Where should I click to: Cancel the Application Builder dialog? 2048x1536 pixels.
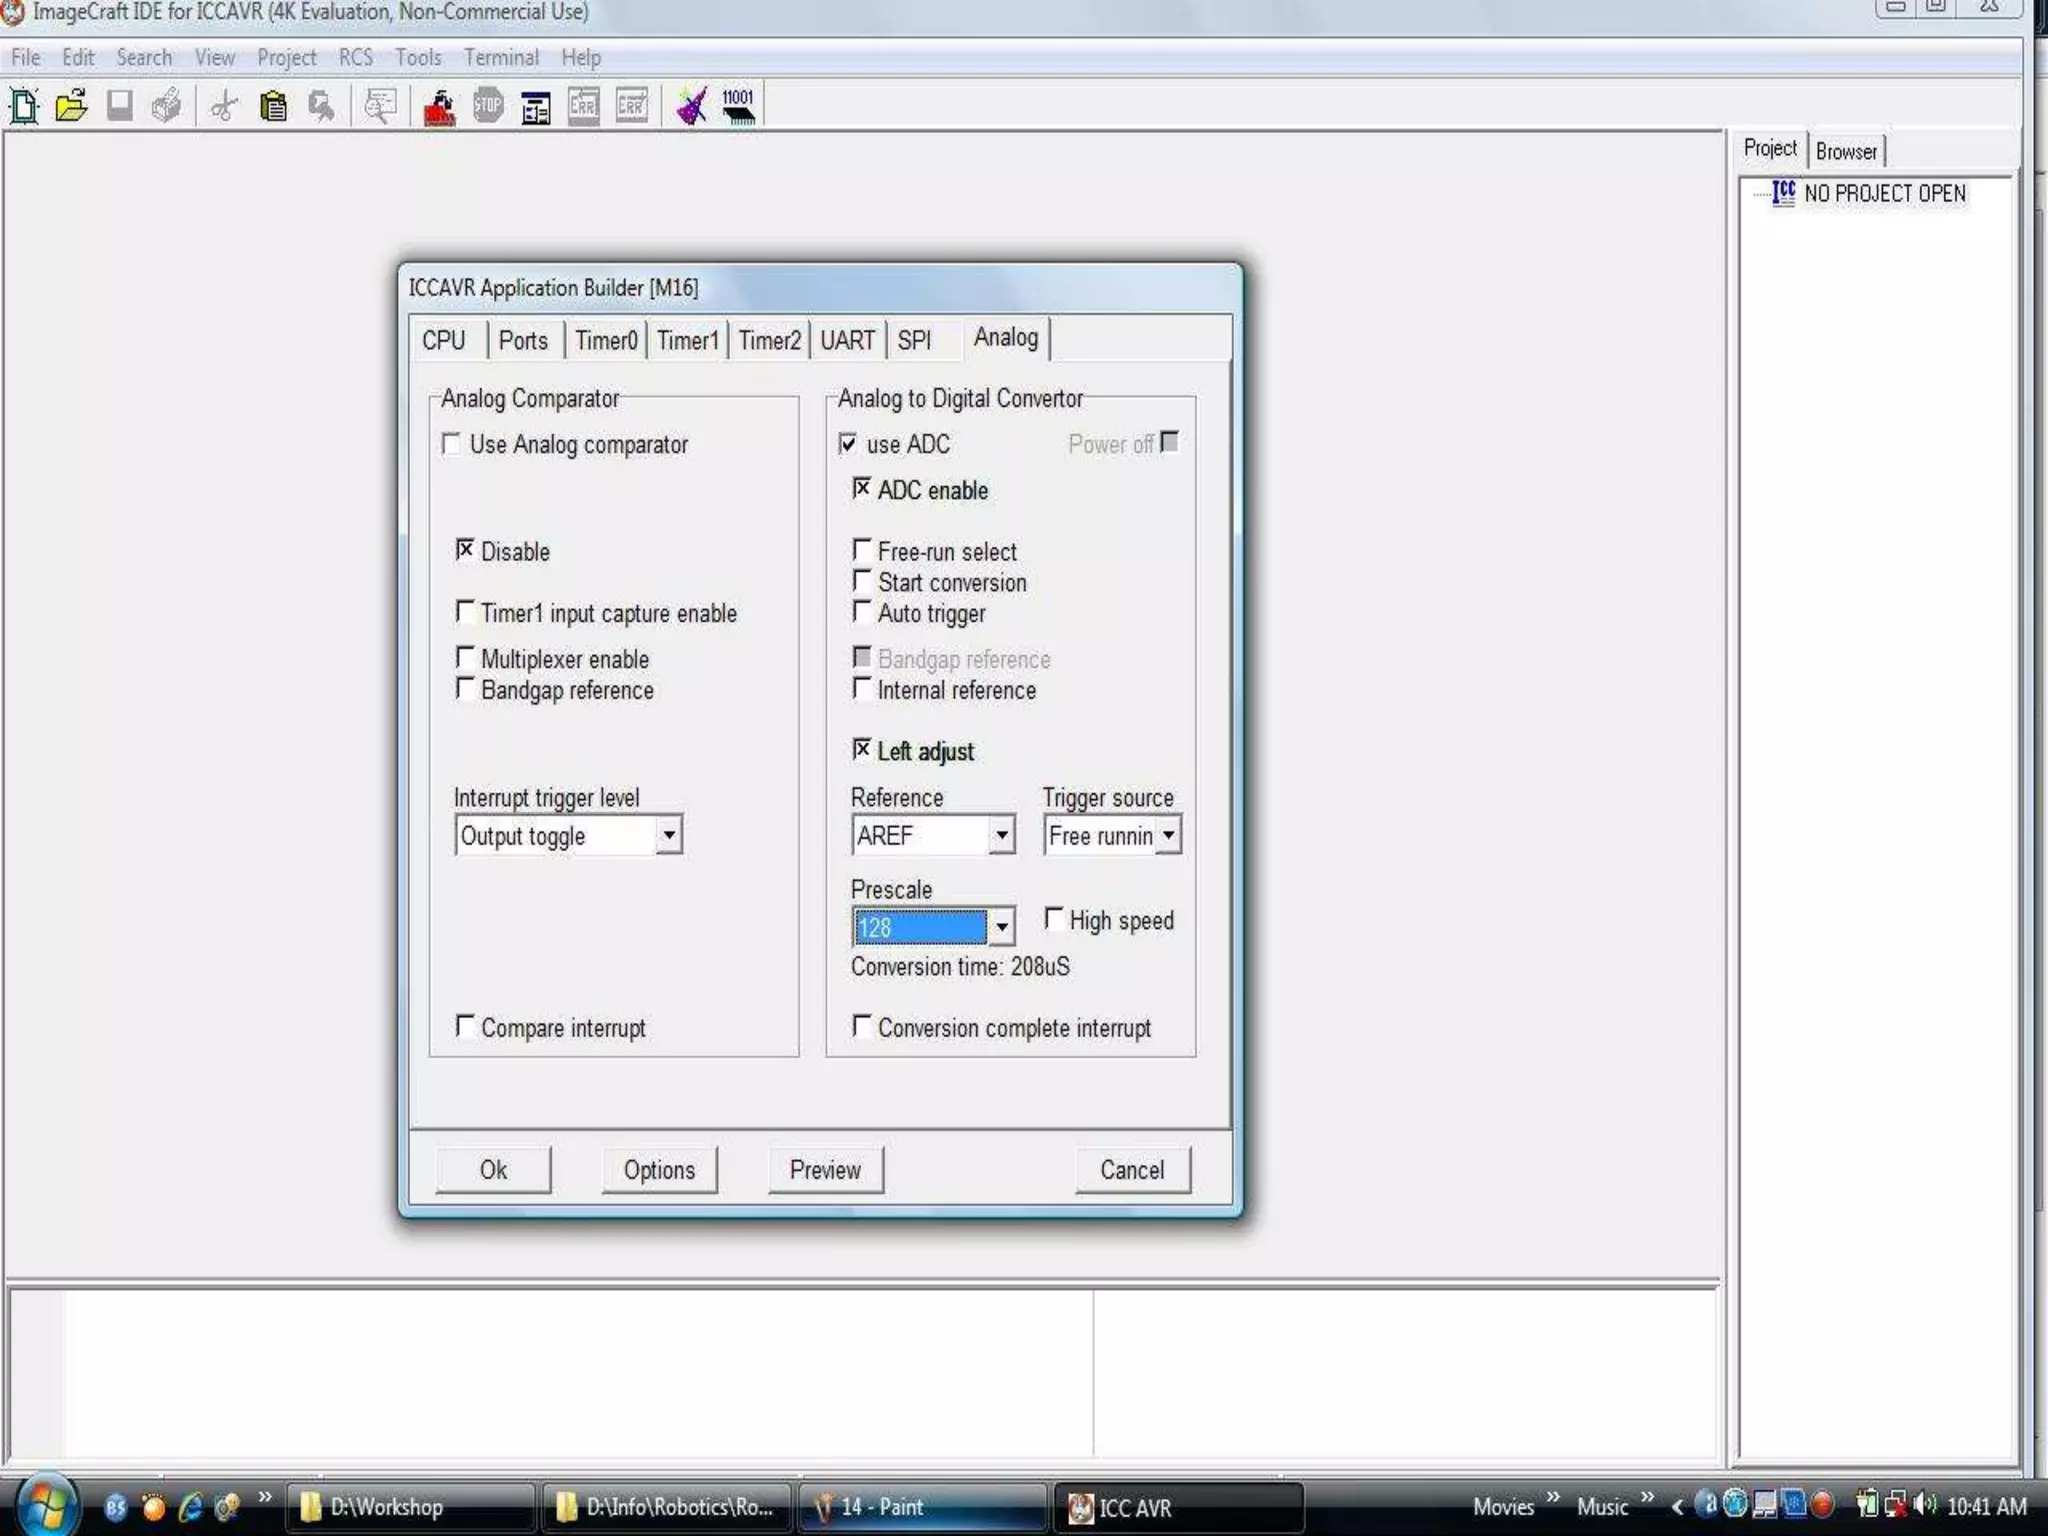pos(1132,1170)
